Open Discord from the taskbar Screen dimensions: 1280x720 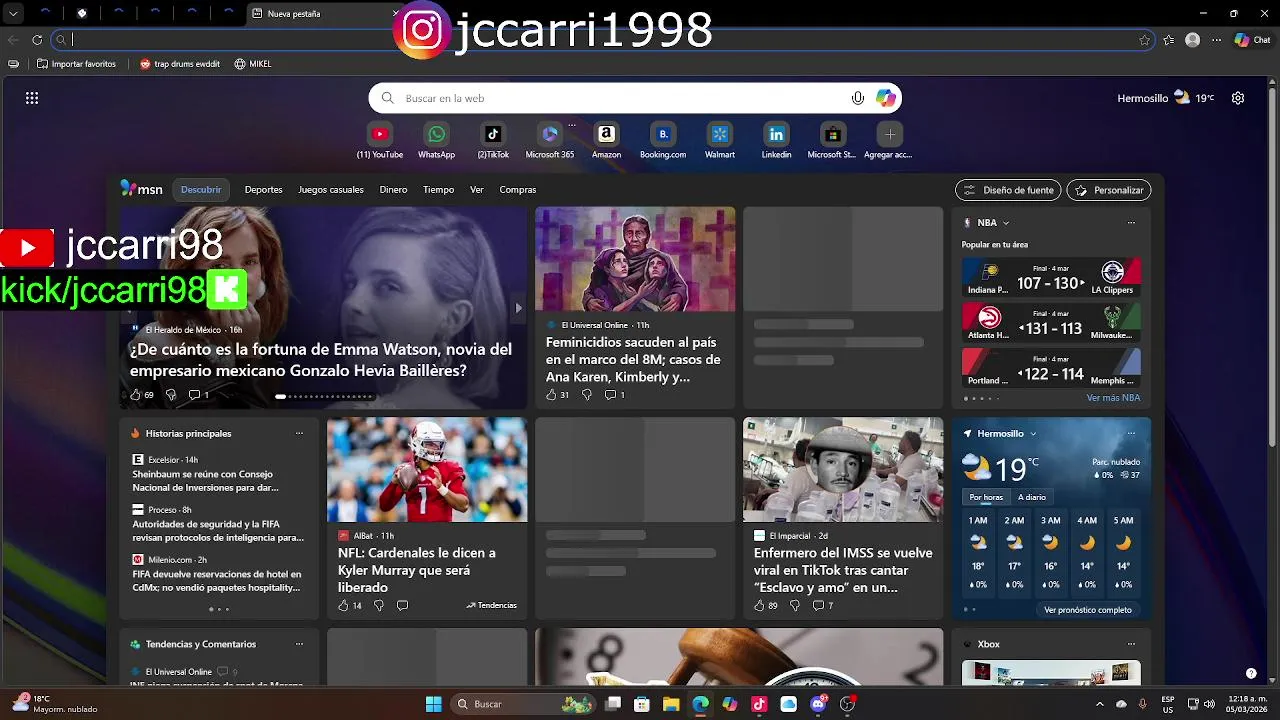(x=818, y=704)
